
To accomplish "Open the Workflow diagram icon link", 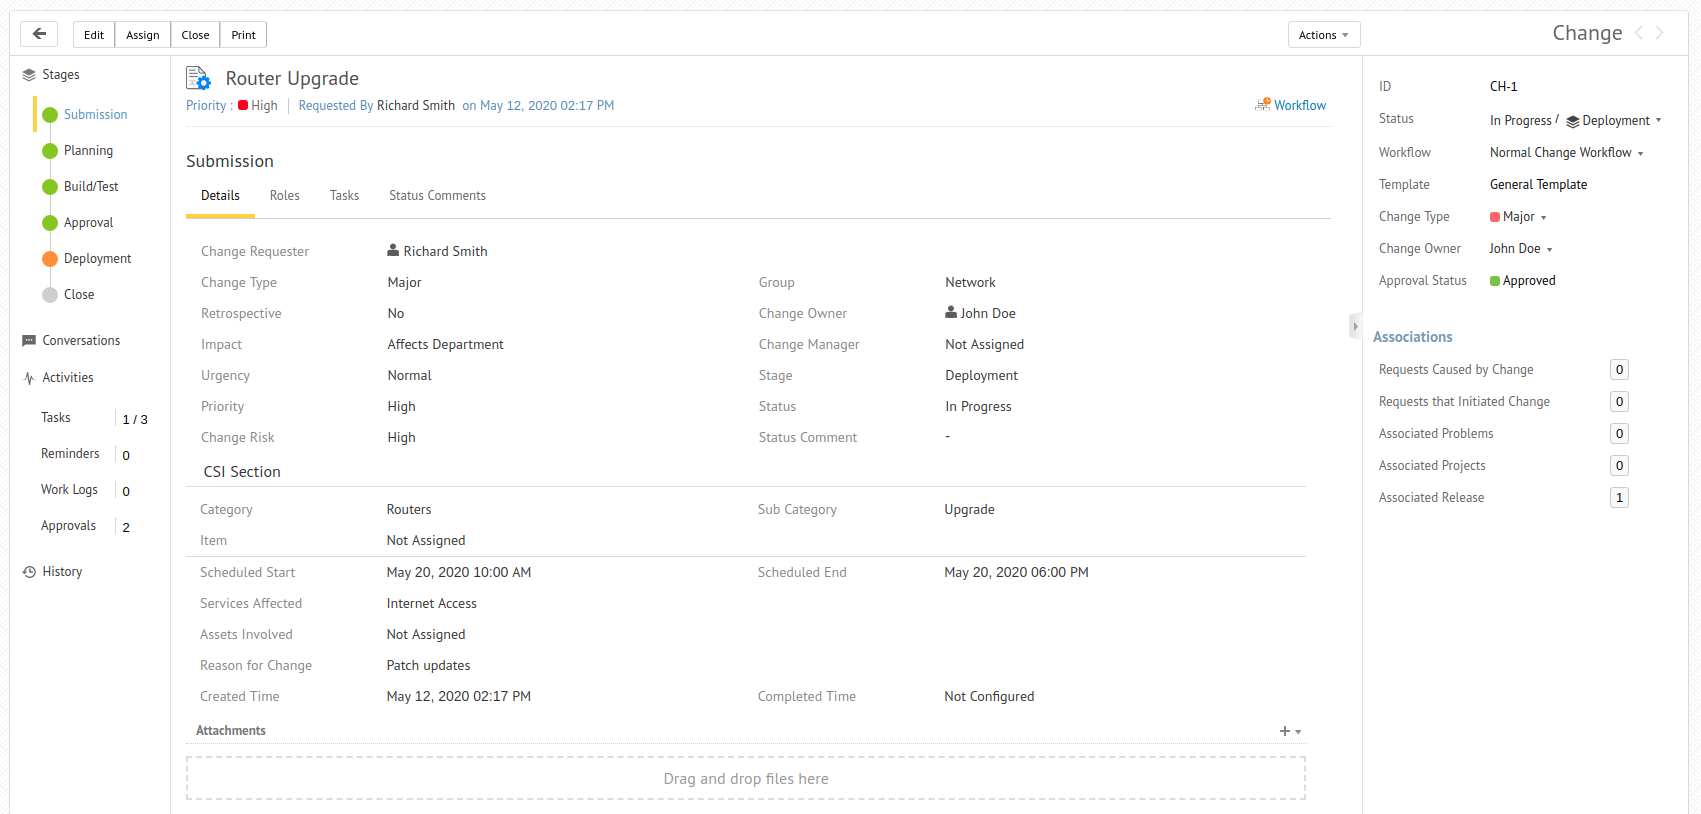I will tap(1263, 105).
